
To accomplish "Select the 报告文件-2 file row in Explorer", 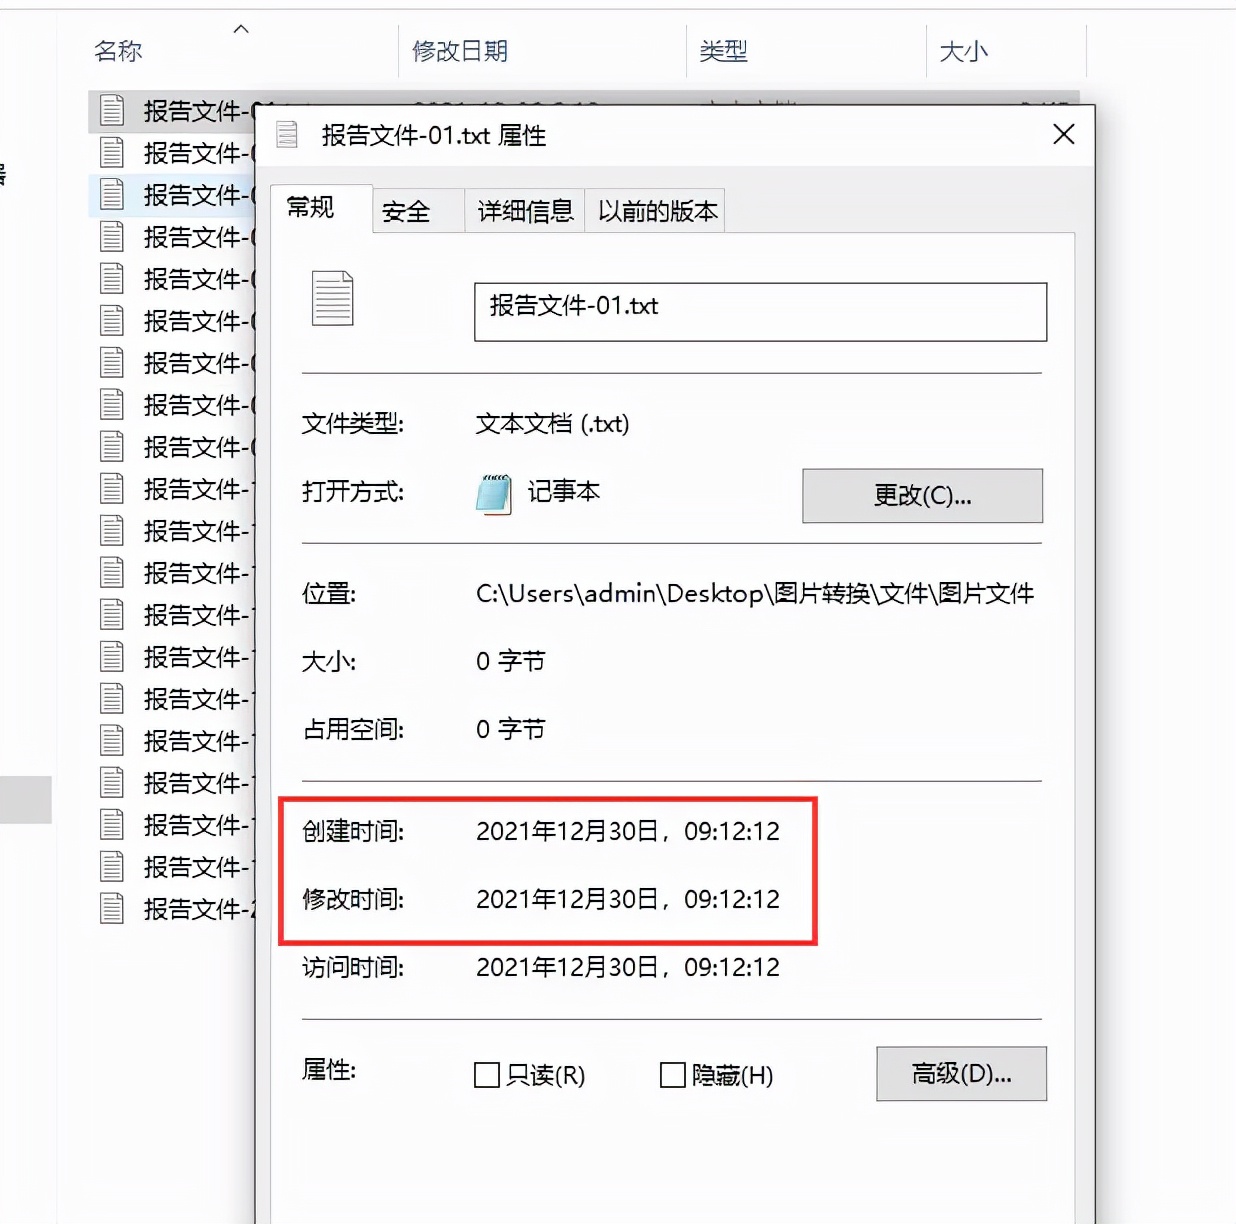I will (172, 908).
